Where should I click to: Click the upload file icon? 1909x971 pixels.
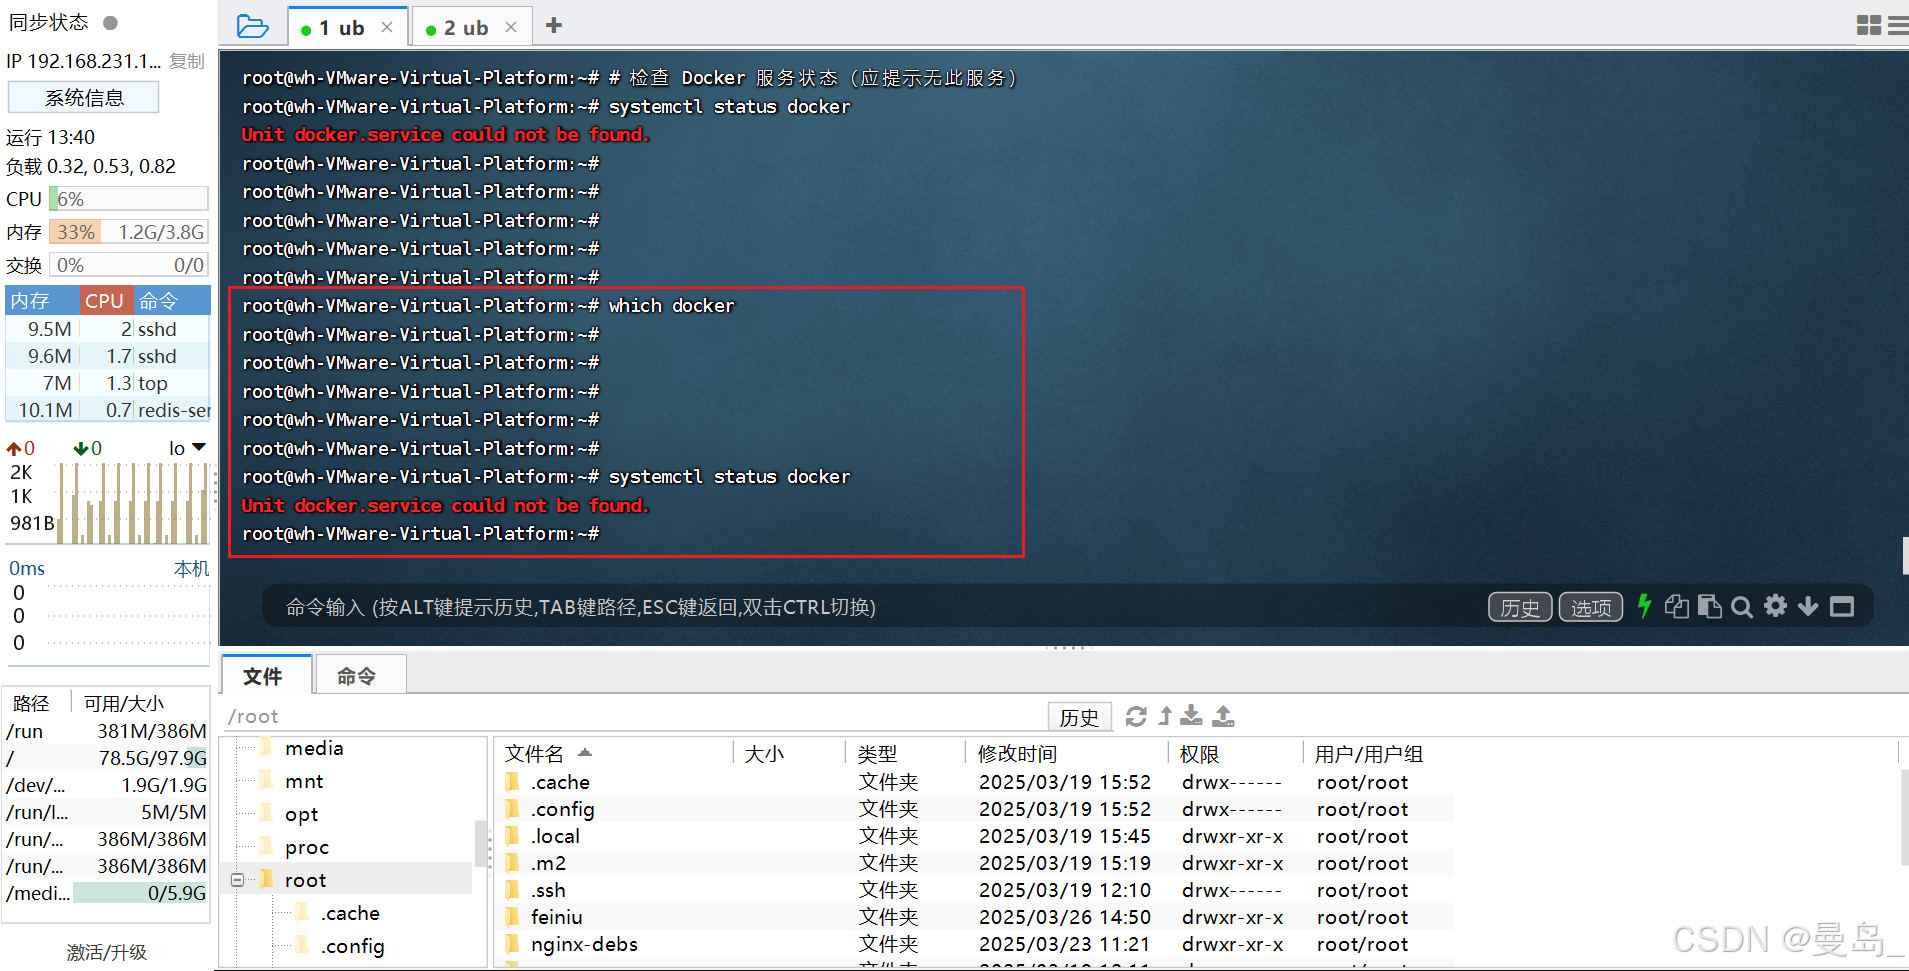coord(1223,716)
